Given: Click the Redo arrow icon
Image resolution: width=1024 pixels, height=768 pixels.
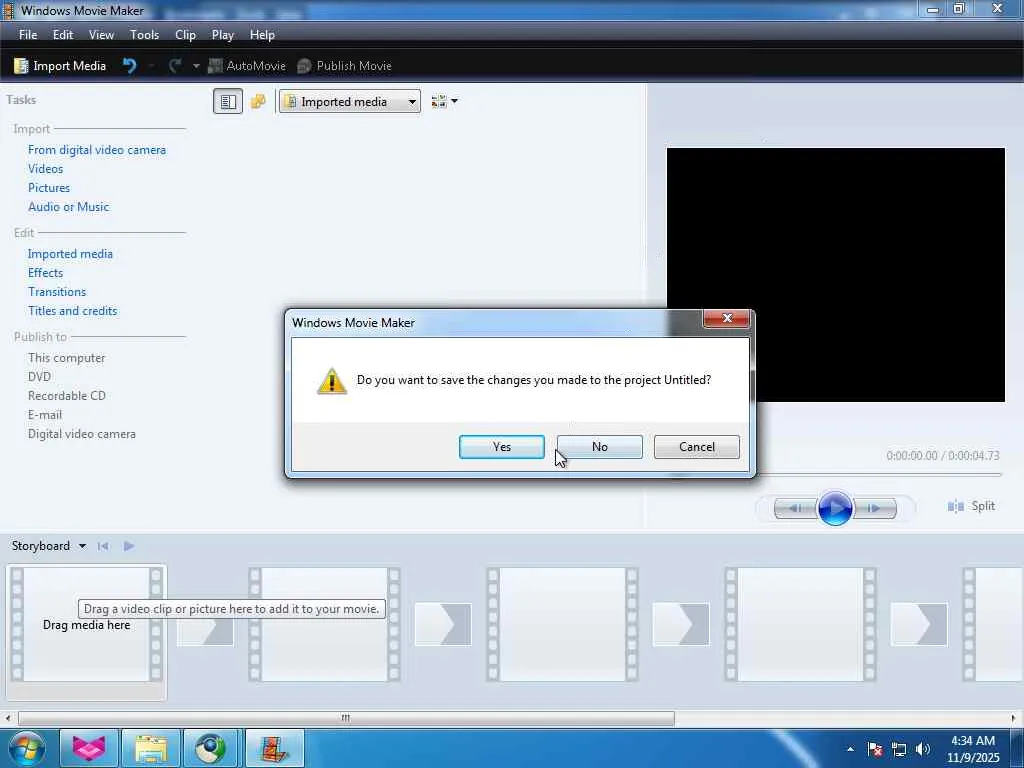Looking at the screenshot, I should click(175, 65).
